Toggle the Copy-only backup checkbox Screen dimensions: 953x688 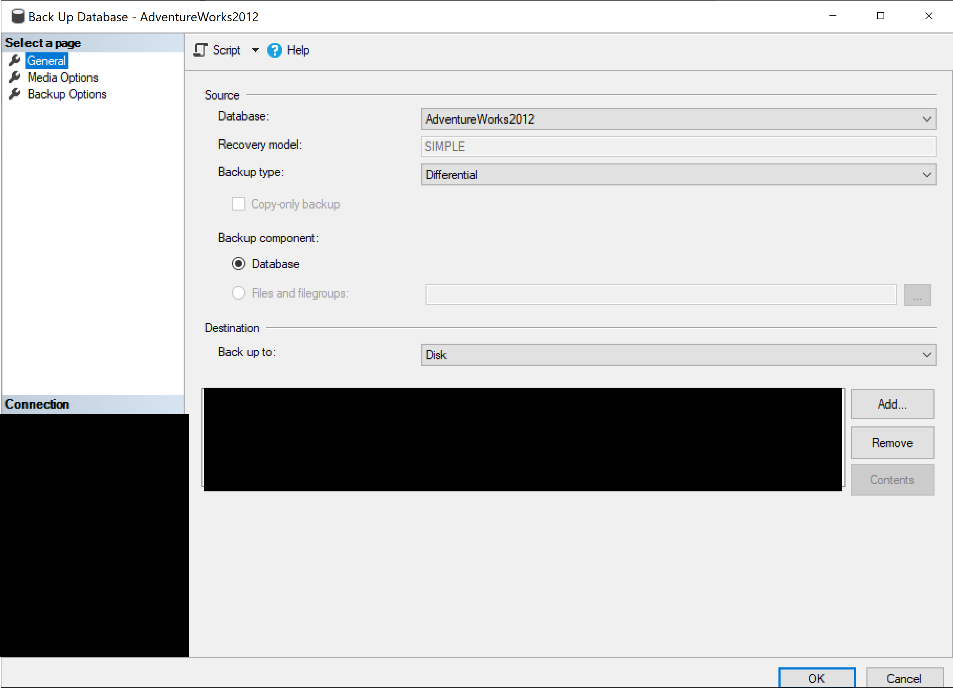pos(238,204)
